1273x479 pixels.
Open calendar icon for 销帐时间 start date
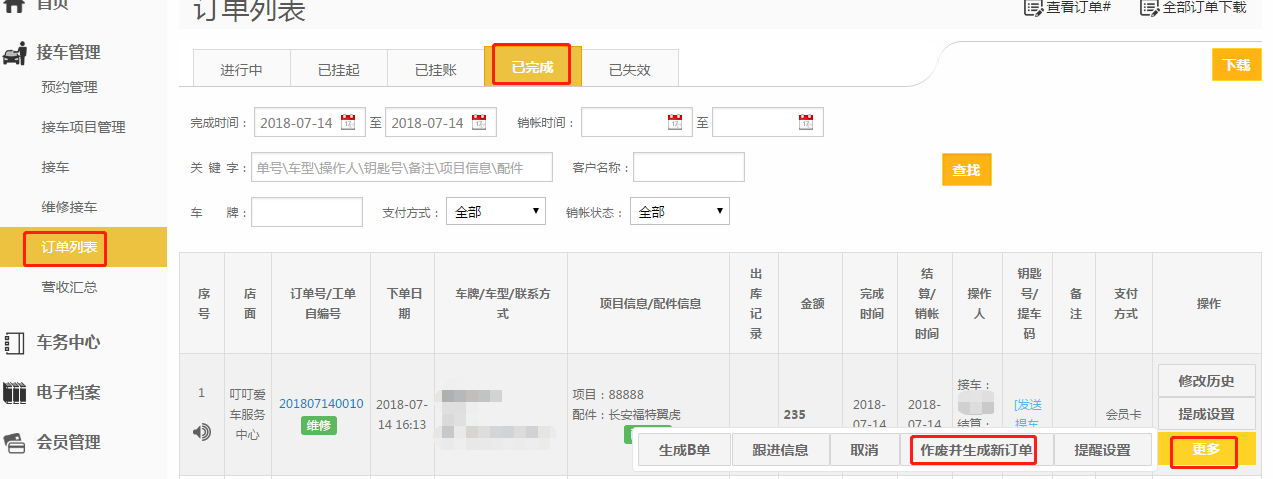click(675, 123)
